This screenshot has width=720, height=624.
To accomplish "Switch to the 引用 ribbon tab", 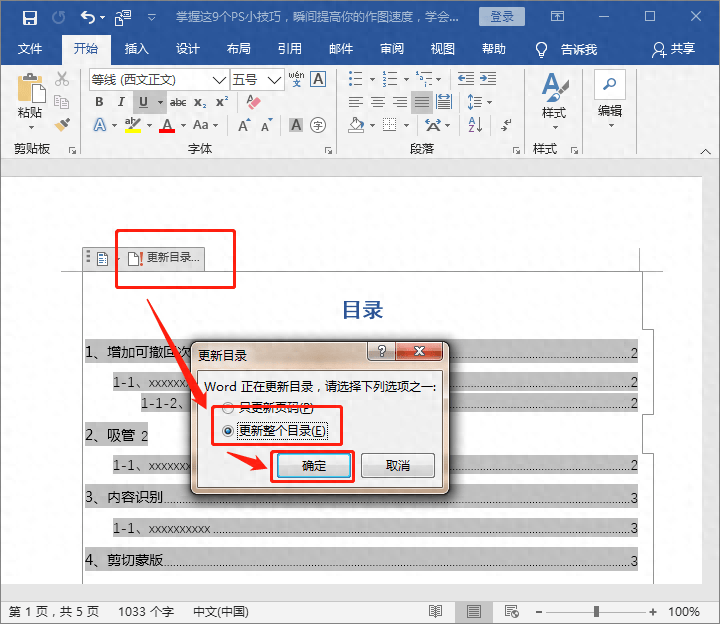I will [289, 48].
